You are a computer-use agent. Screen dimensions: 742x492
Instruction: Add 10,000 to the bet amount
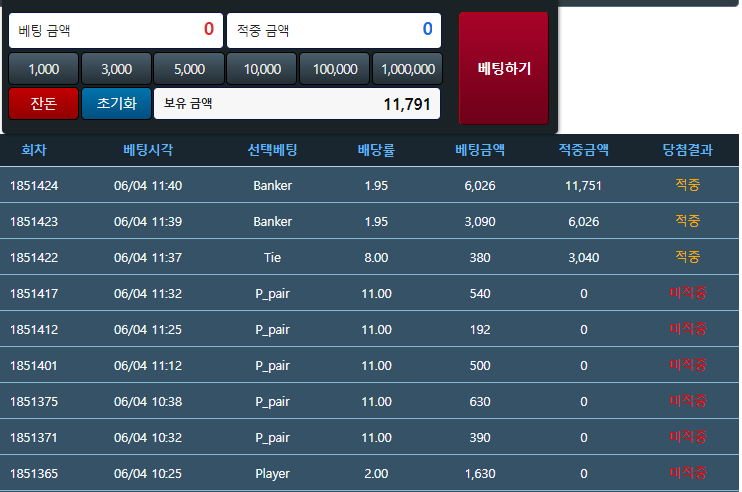(262, 69)
